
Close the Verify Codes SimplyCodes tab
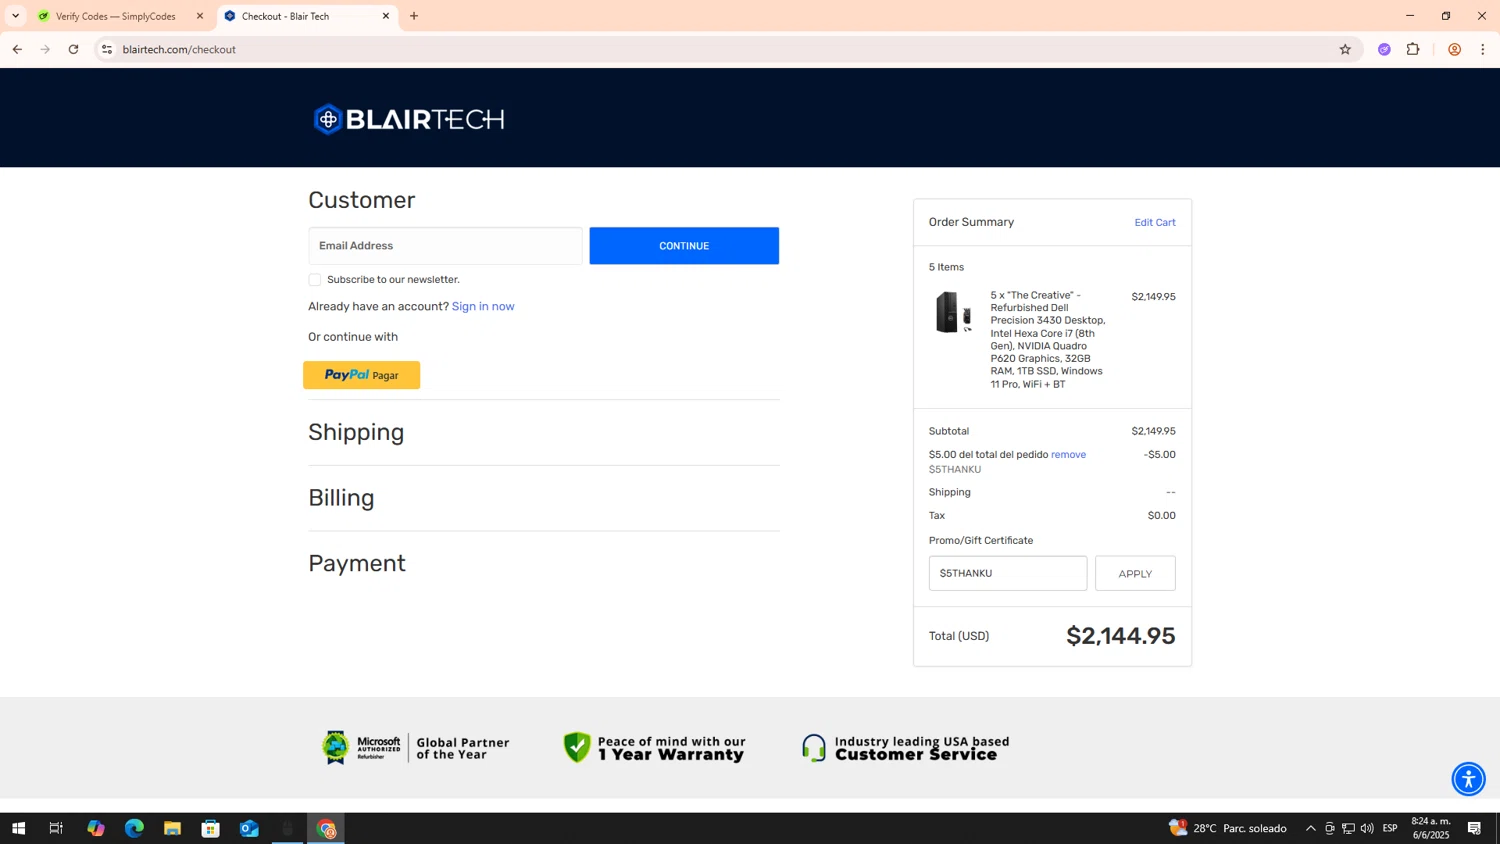(x=200, y=16)
